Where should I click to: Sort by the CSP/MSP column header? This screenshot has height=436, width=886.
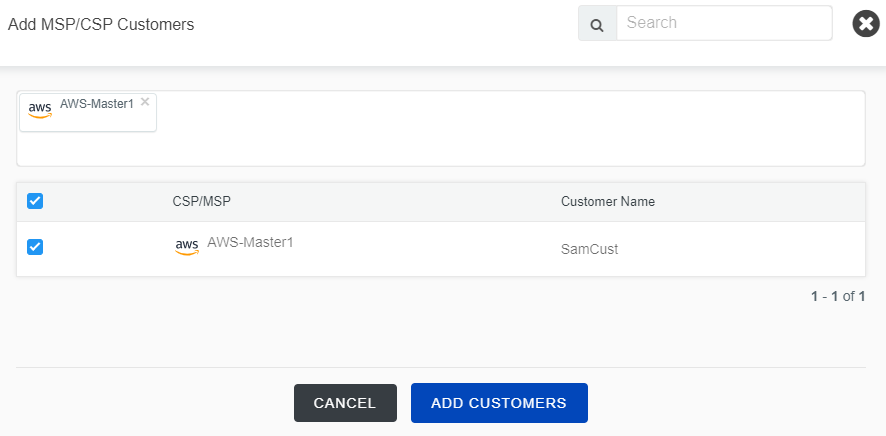(202, 201)
